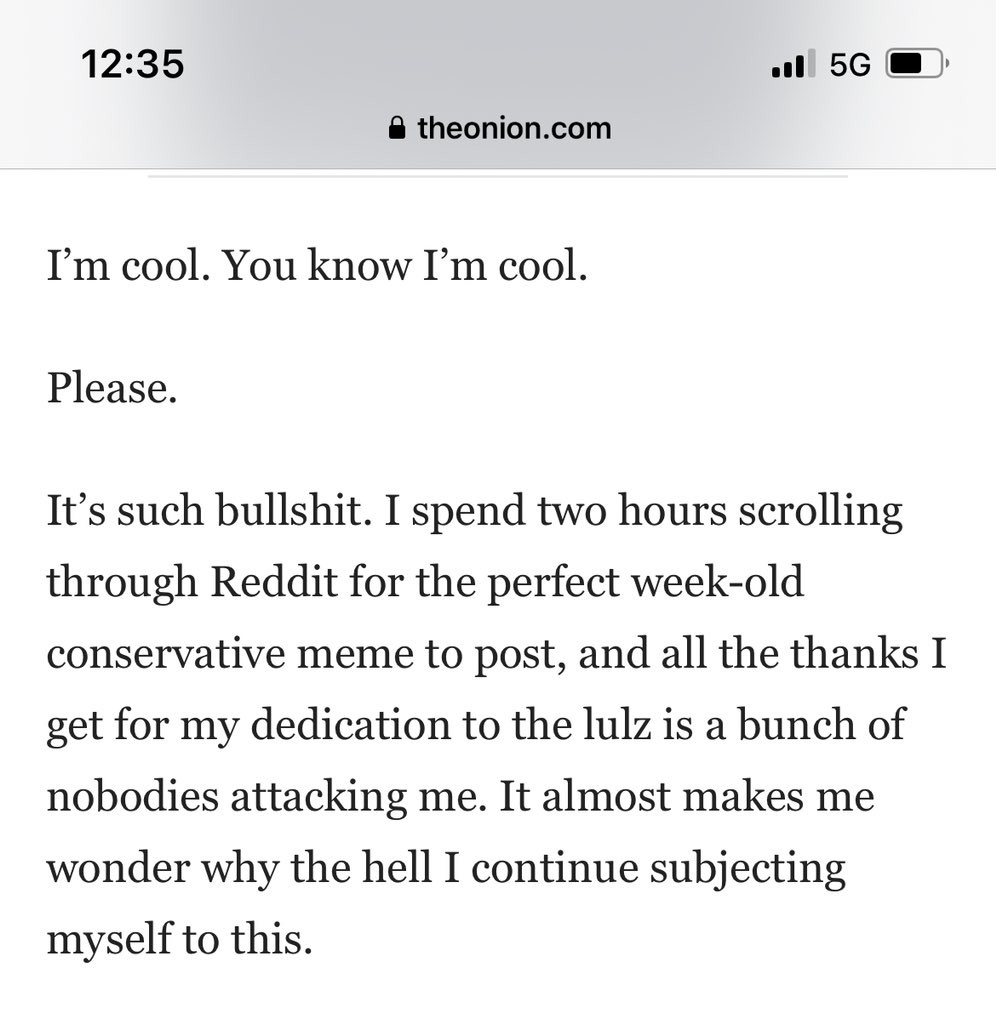Tap the cellular signal bars icon
The height and width of the screenshot is (1024, 996).
tap(794, 63)
